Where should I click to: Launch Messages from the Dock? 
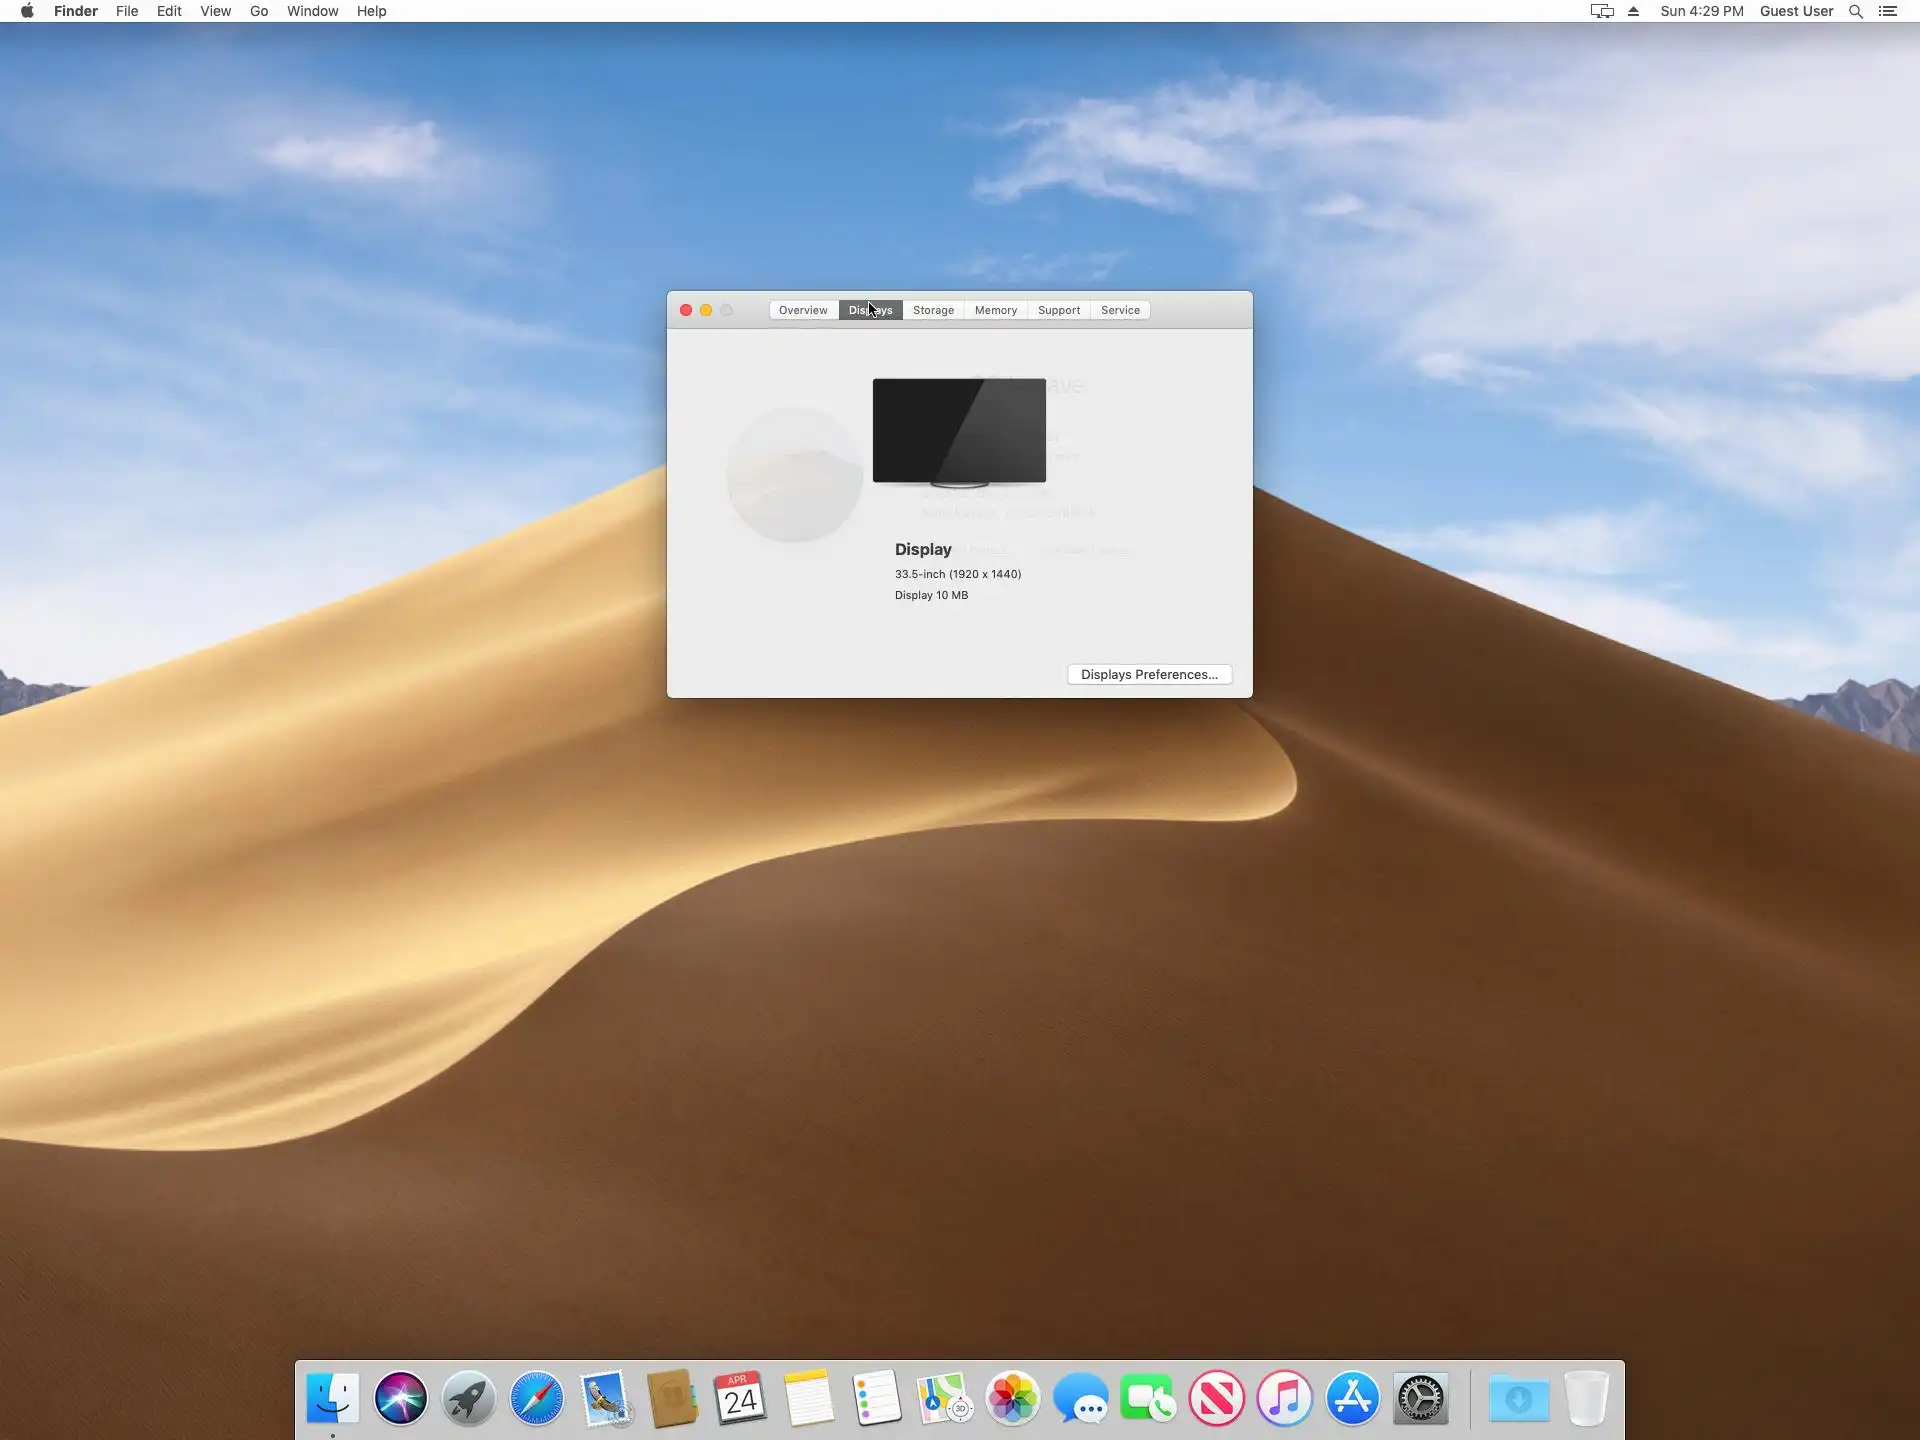1080,1398
